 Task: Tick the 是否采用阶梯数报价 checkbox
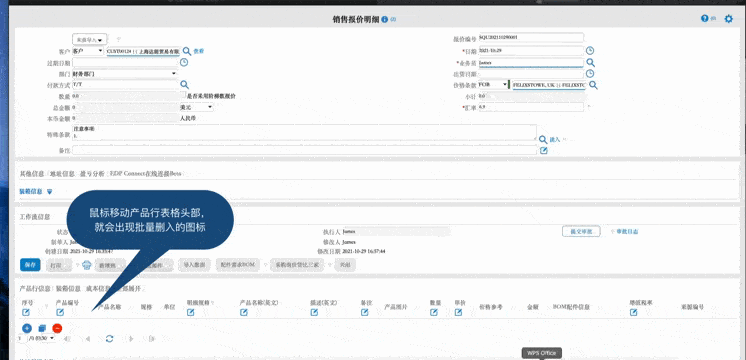[x=183, y=96]
